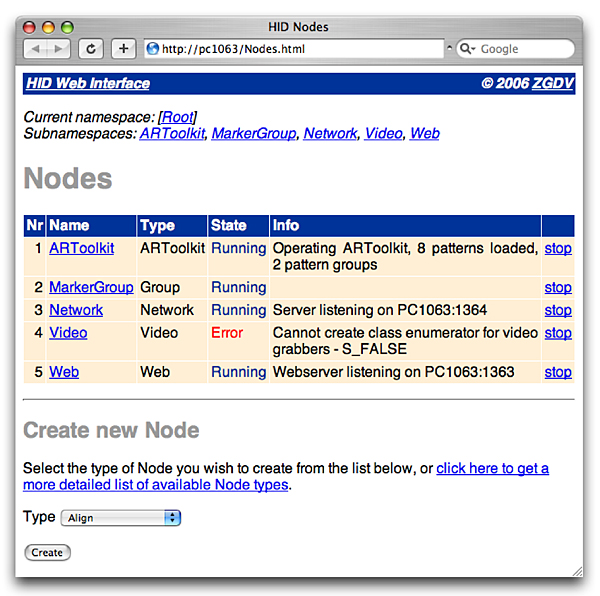Click the green zoom window button
Image resolution: width=600 pixels, height=596 pixels.
[67, 27]
